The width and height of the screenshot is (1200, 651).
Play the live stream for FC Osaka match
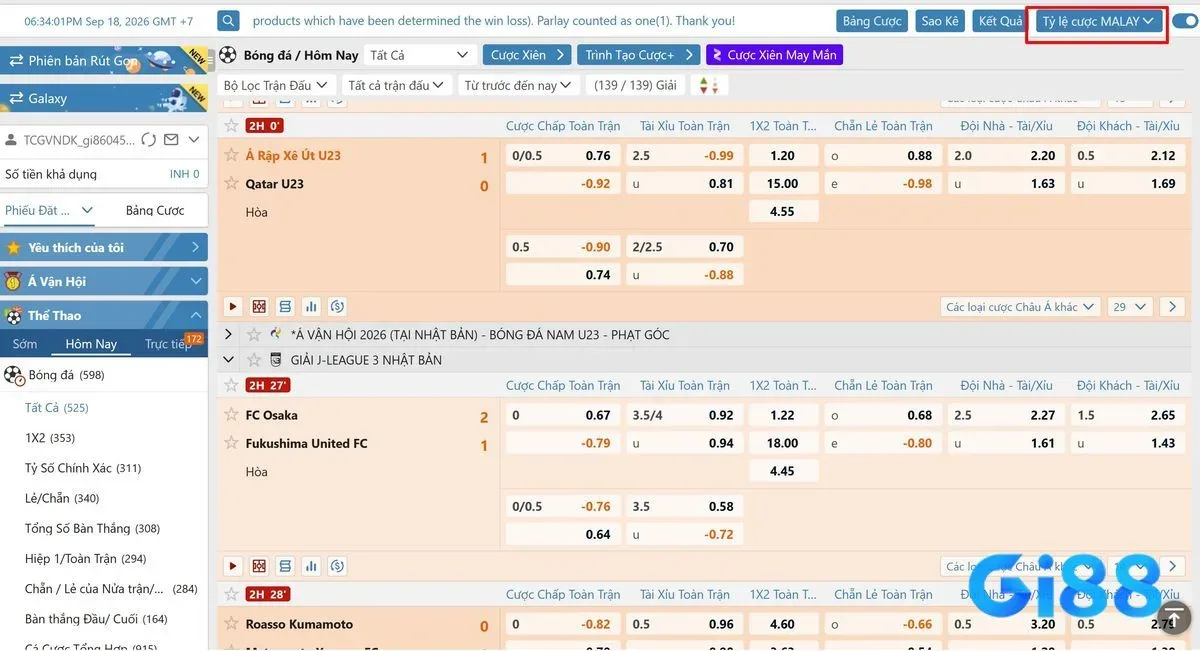pyautogui.click(x=232, y=566)
